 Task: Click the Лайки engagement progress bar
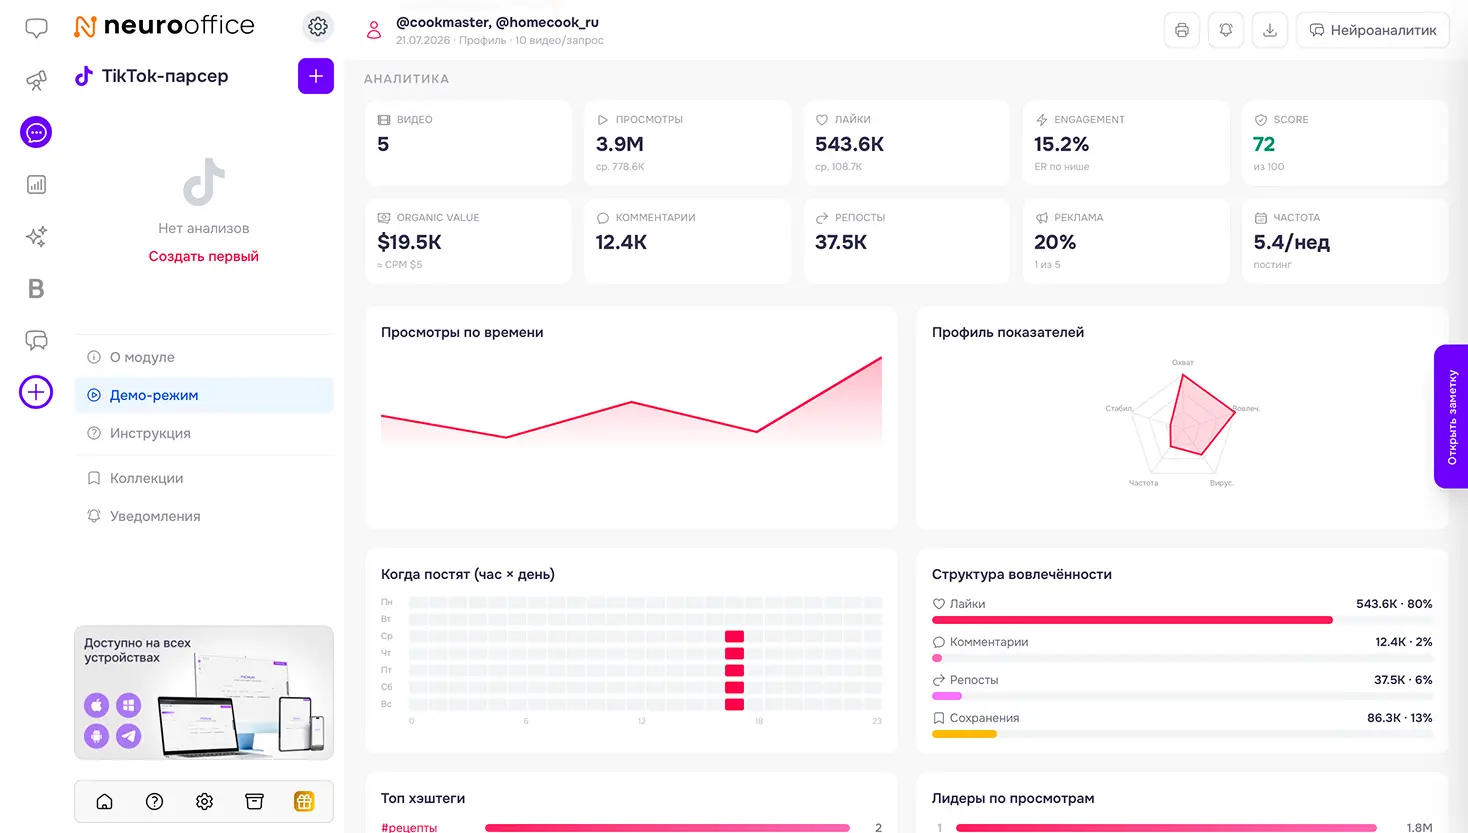(1182, 620)
